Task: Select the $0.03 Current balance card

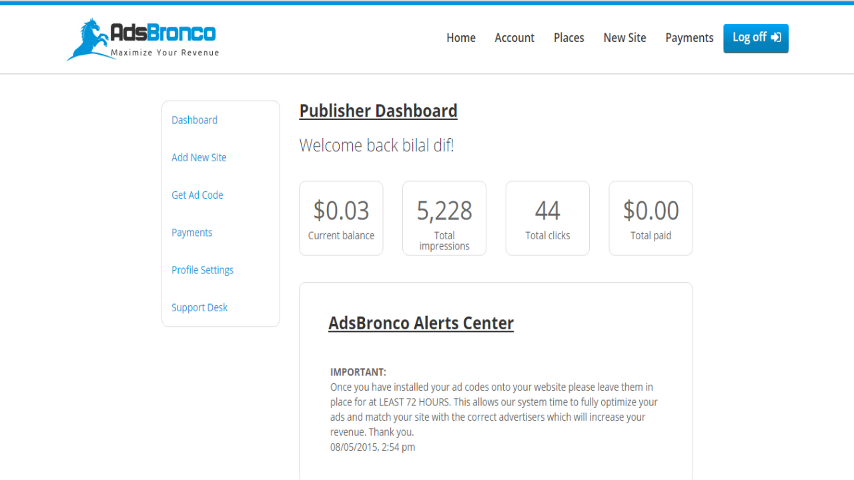Action: point(341,218)
